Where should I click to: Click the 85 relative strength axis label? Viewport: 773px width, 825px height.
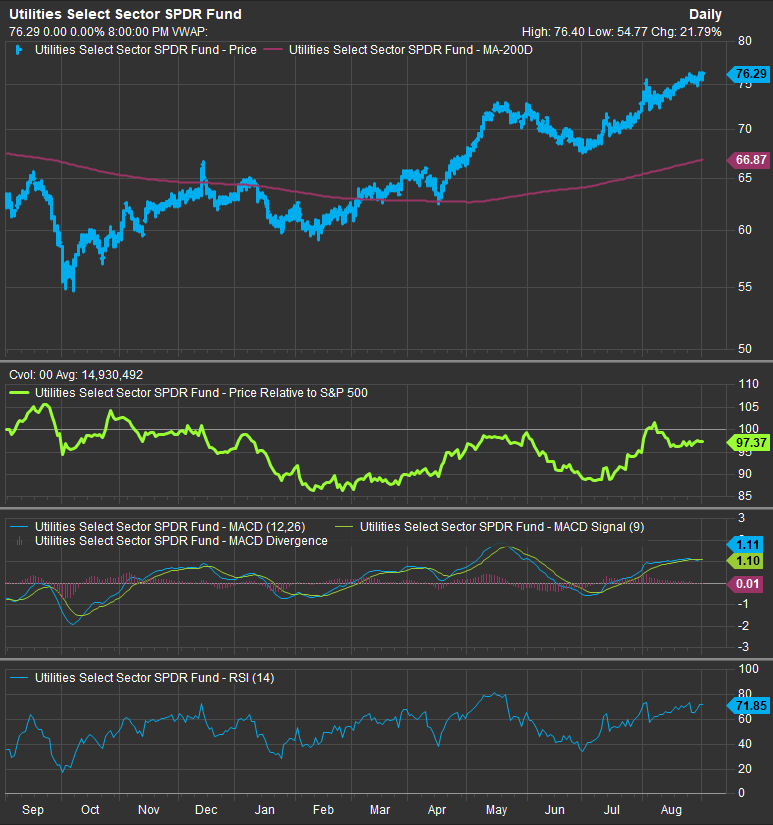(745, 496)
